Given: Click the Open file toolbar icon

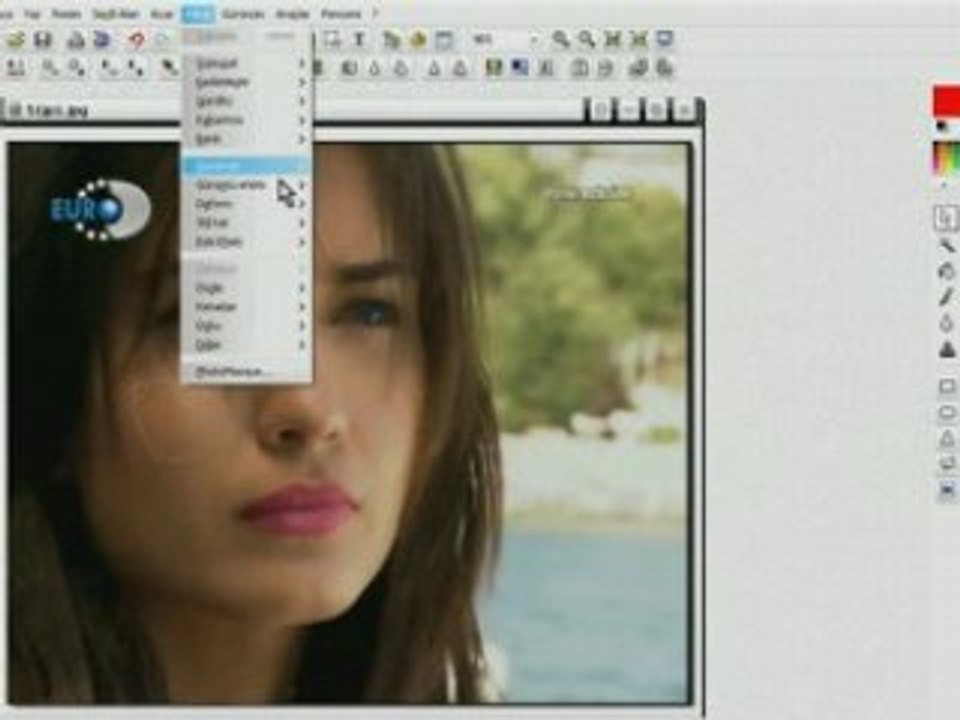Looking at the screenshot, I should pyautogui.click(x=15, y=40).
